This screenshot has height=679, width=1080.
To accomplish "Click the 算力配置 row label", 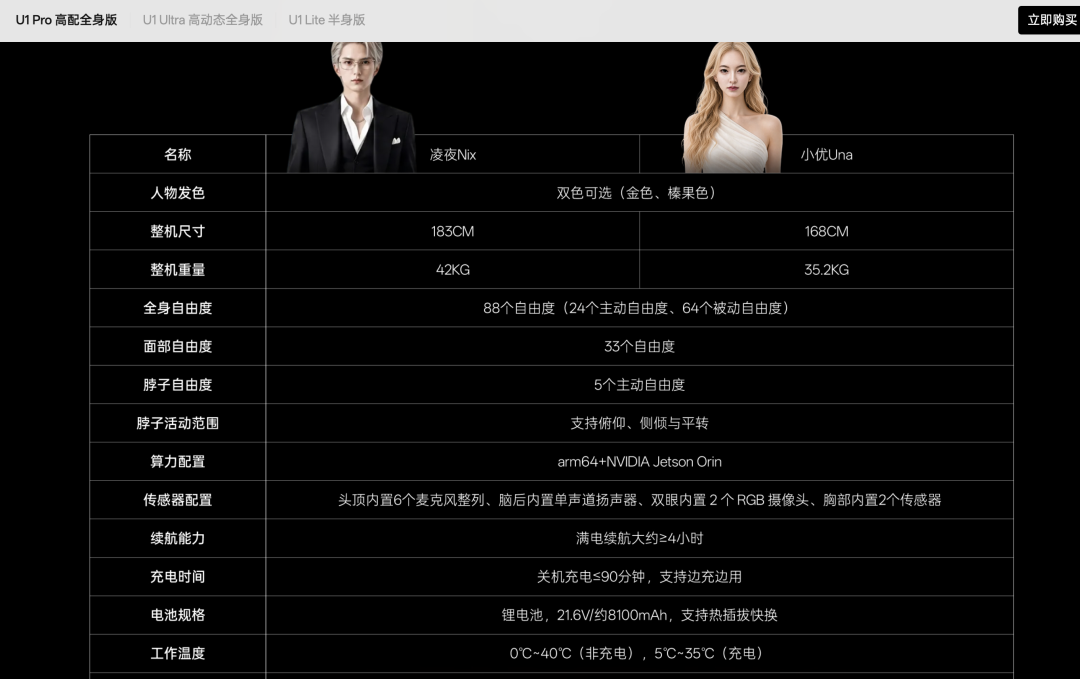I will pyautogui.click(x=178, y=461).
